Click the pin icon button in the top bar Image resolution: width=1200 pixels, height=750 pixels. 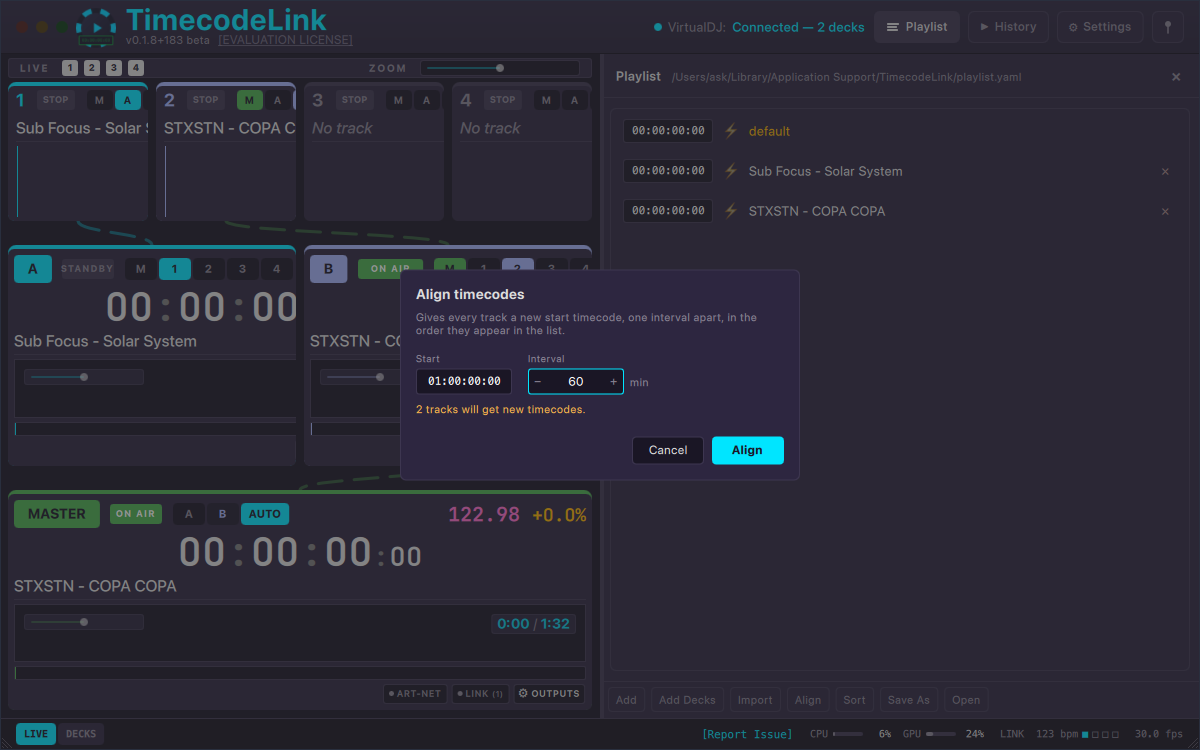[1168, 27]
